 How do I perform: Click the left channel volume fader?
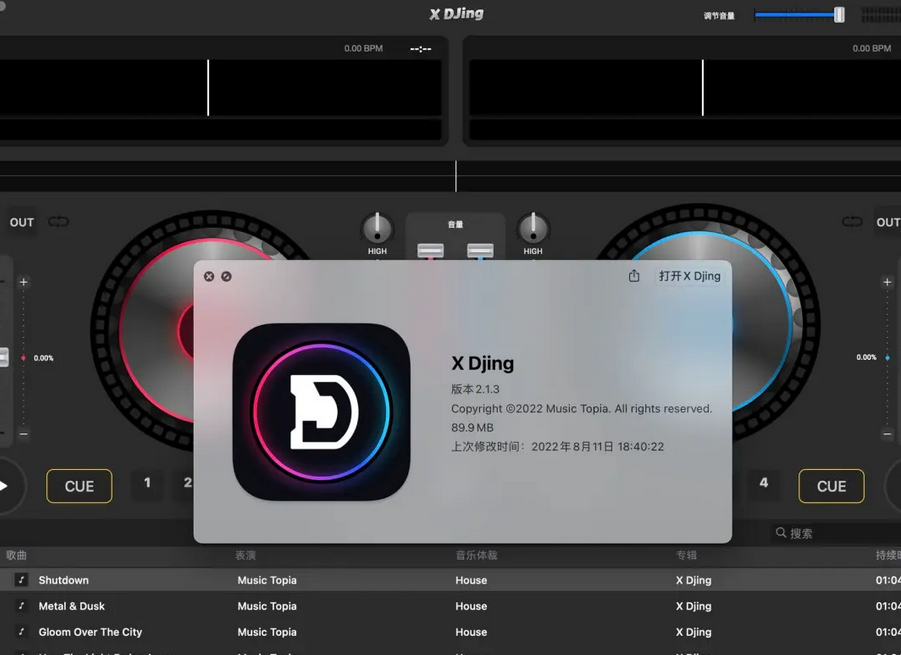[430, 251]
